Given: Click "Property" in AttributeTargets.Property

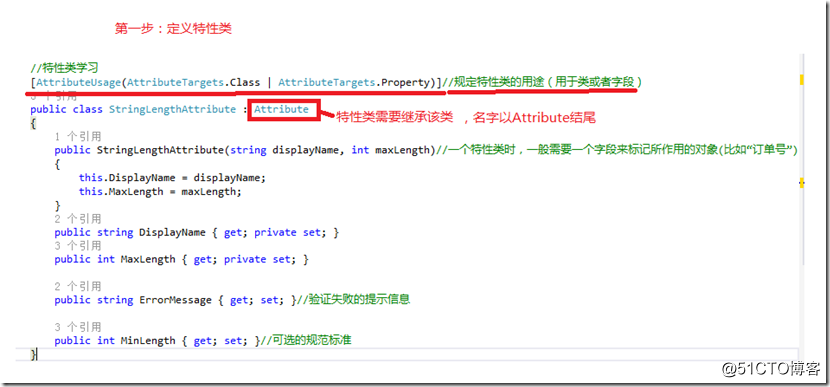Looking at the screenshot, I should click(405, 82).
